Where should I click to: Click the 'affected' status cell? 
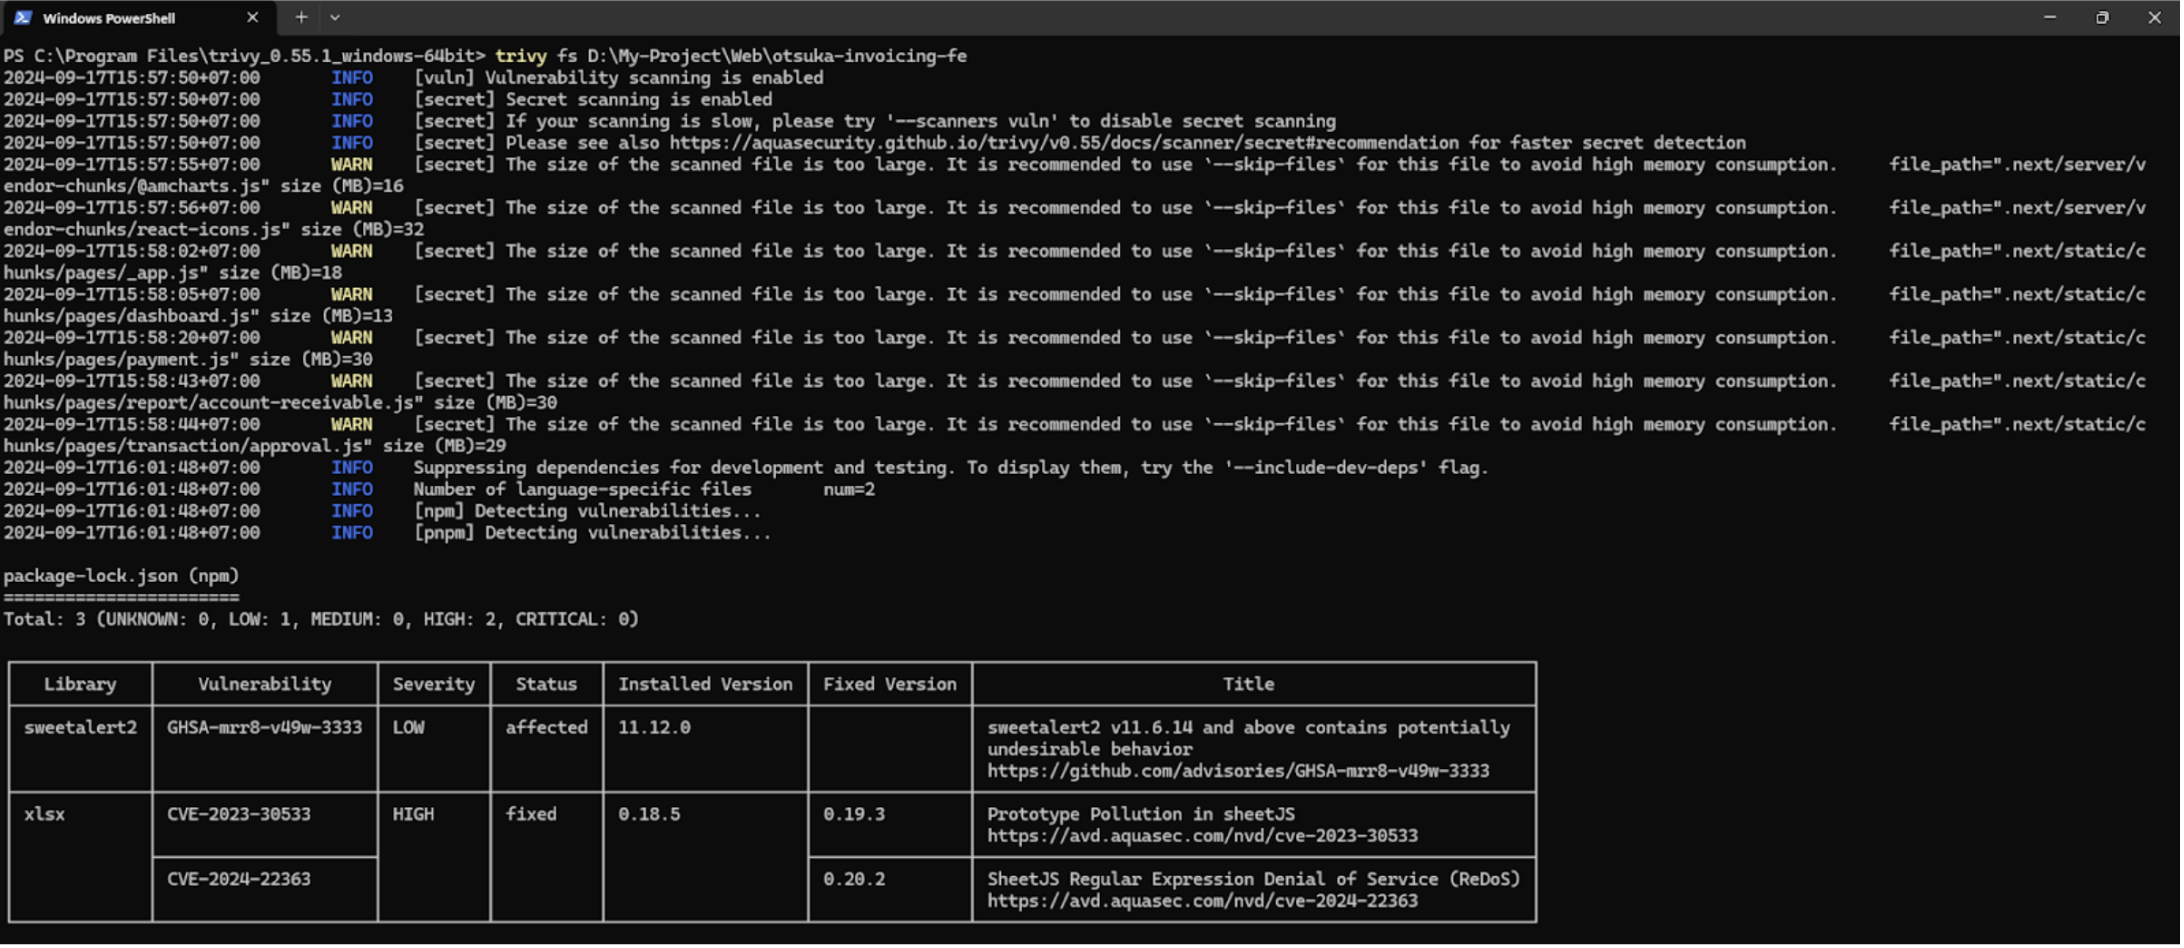point(546,728)
